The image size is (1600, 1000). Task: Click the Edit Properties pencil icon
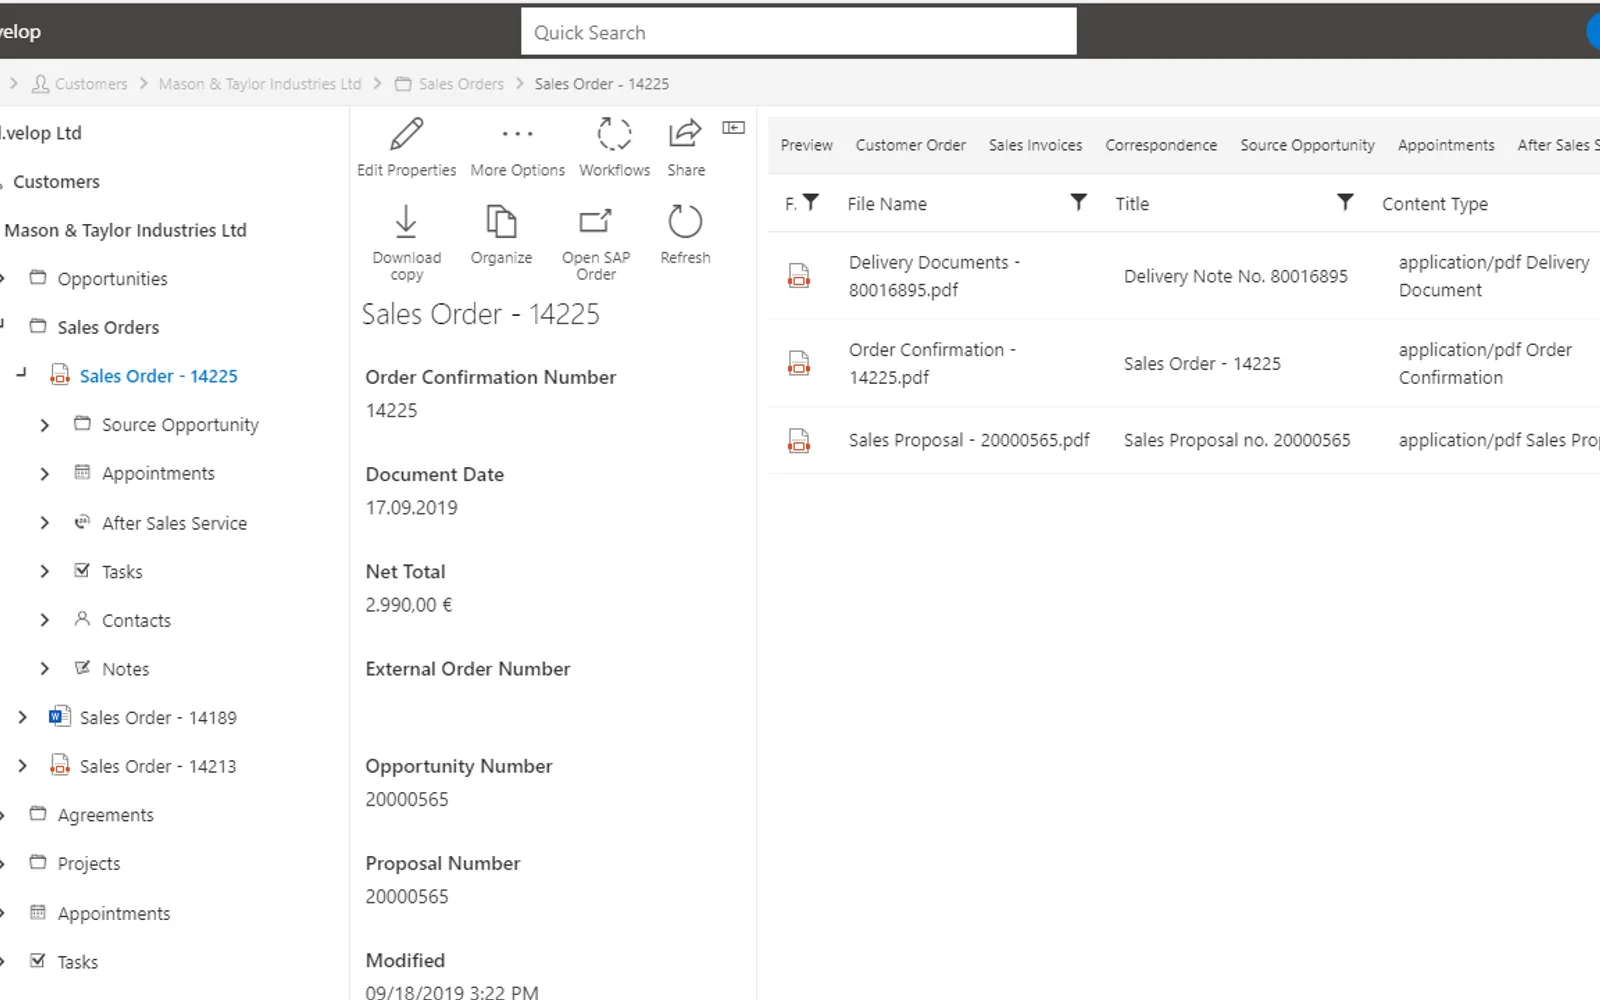[x=406, y=133]
